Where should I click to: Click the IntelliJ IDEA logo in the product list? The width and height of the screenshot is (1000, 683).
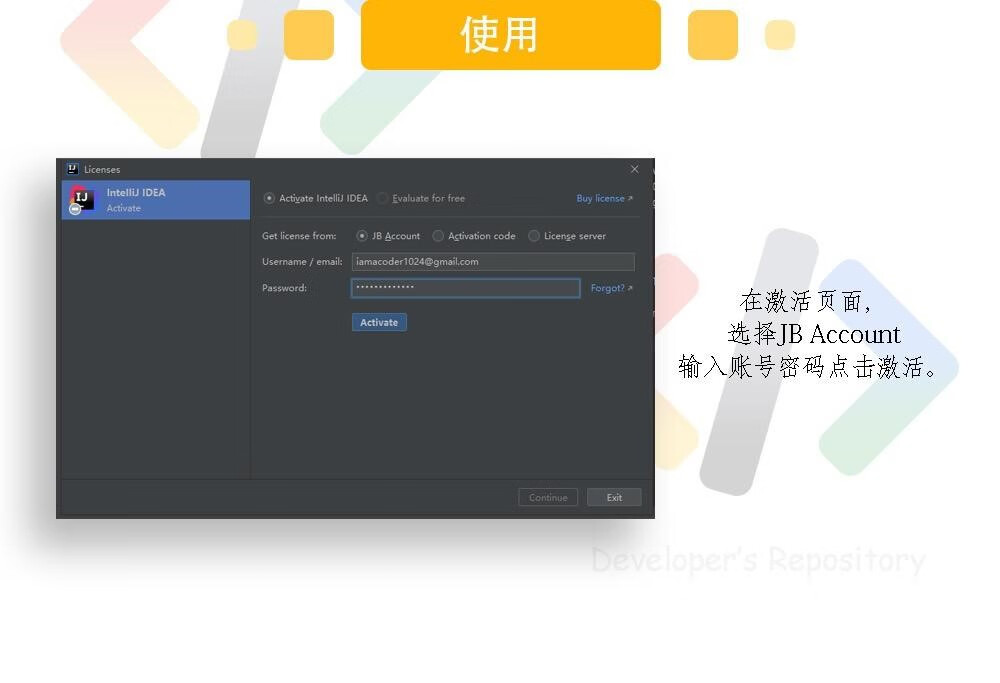81,200
